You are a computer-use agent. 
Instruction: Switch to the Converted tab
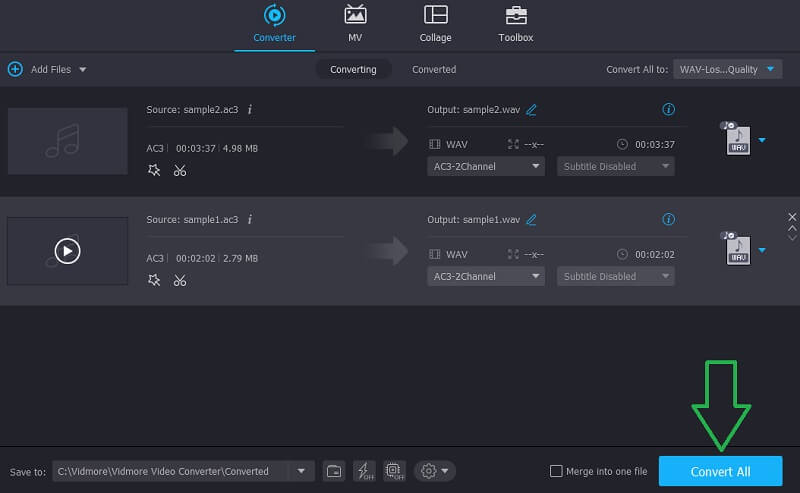click(x=434, y=69)
